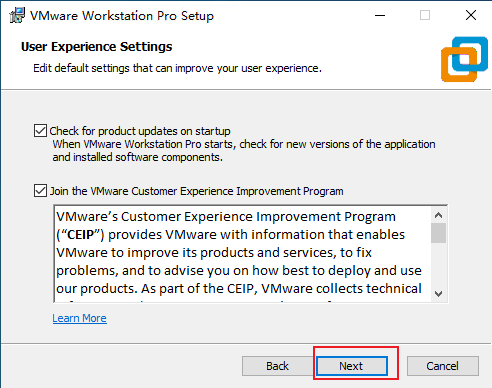
Task: Proceed by clicking the Next button
Action: click(x=352, y=366)
